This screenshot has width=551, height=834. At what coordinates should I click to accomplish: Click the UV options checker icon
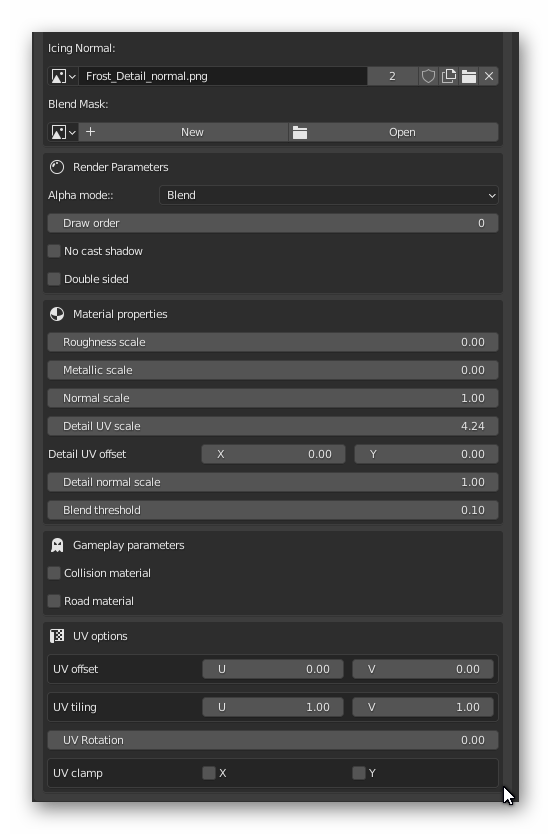[57, 636]
